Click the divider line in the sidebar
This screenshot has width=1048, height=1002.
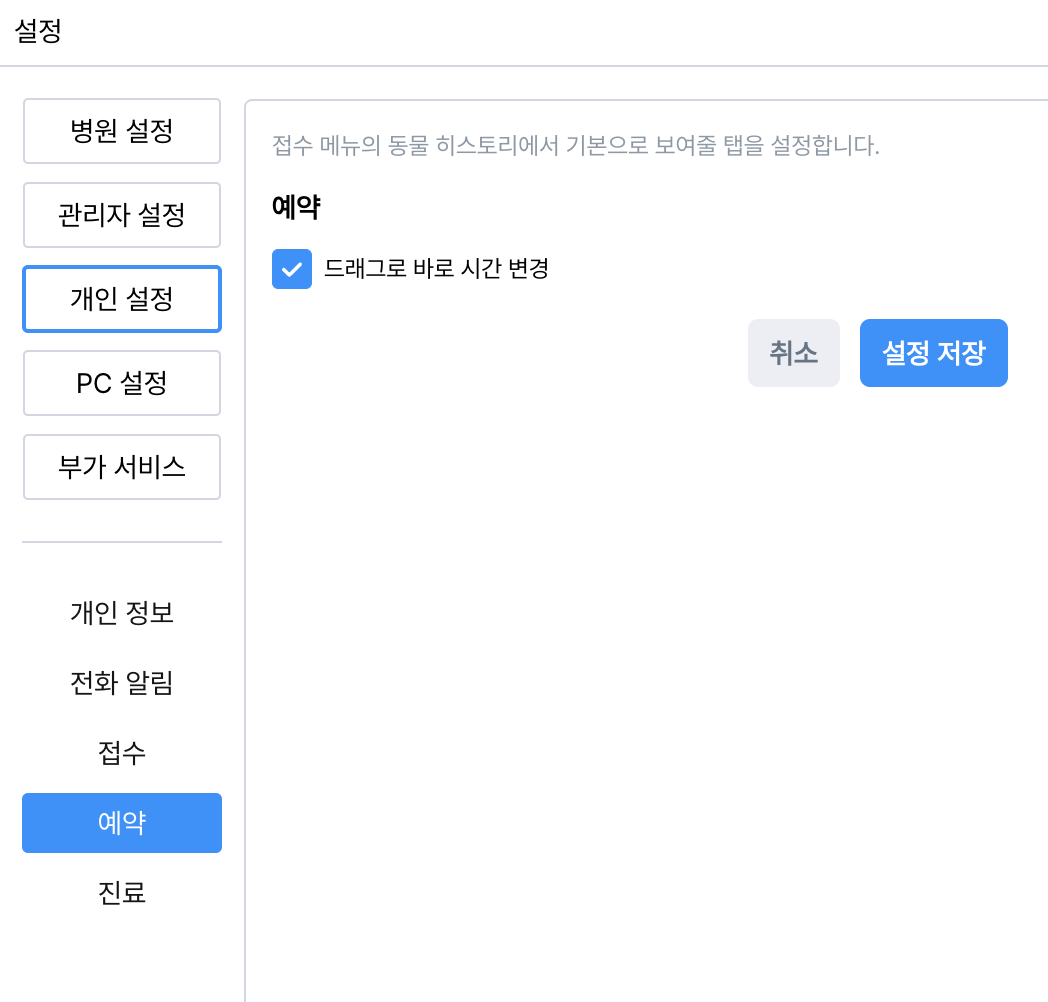pyautogui.click(x=121, y=542)
